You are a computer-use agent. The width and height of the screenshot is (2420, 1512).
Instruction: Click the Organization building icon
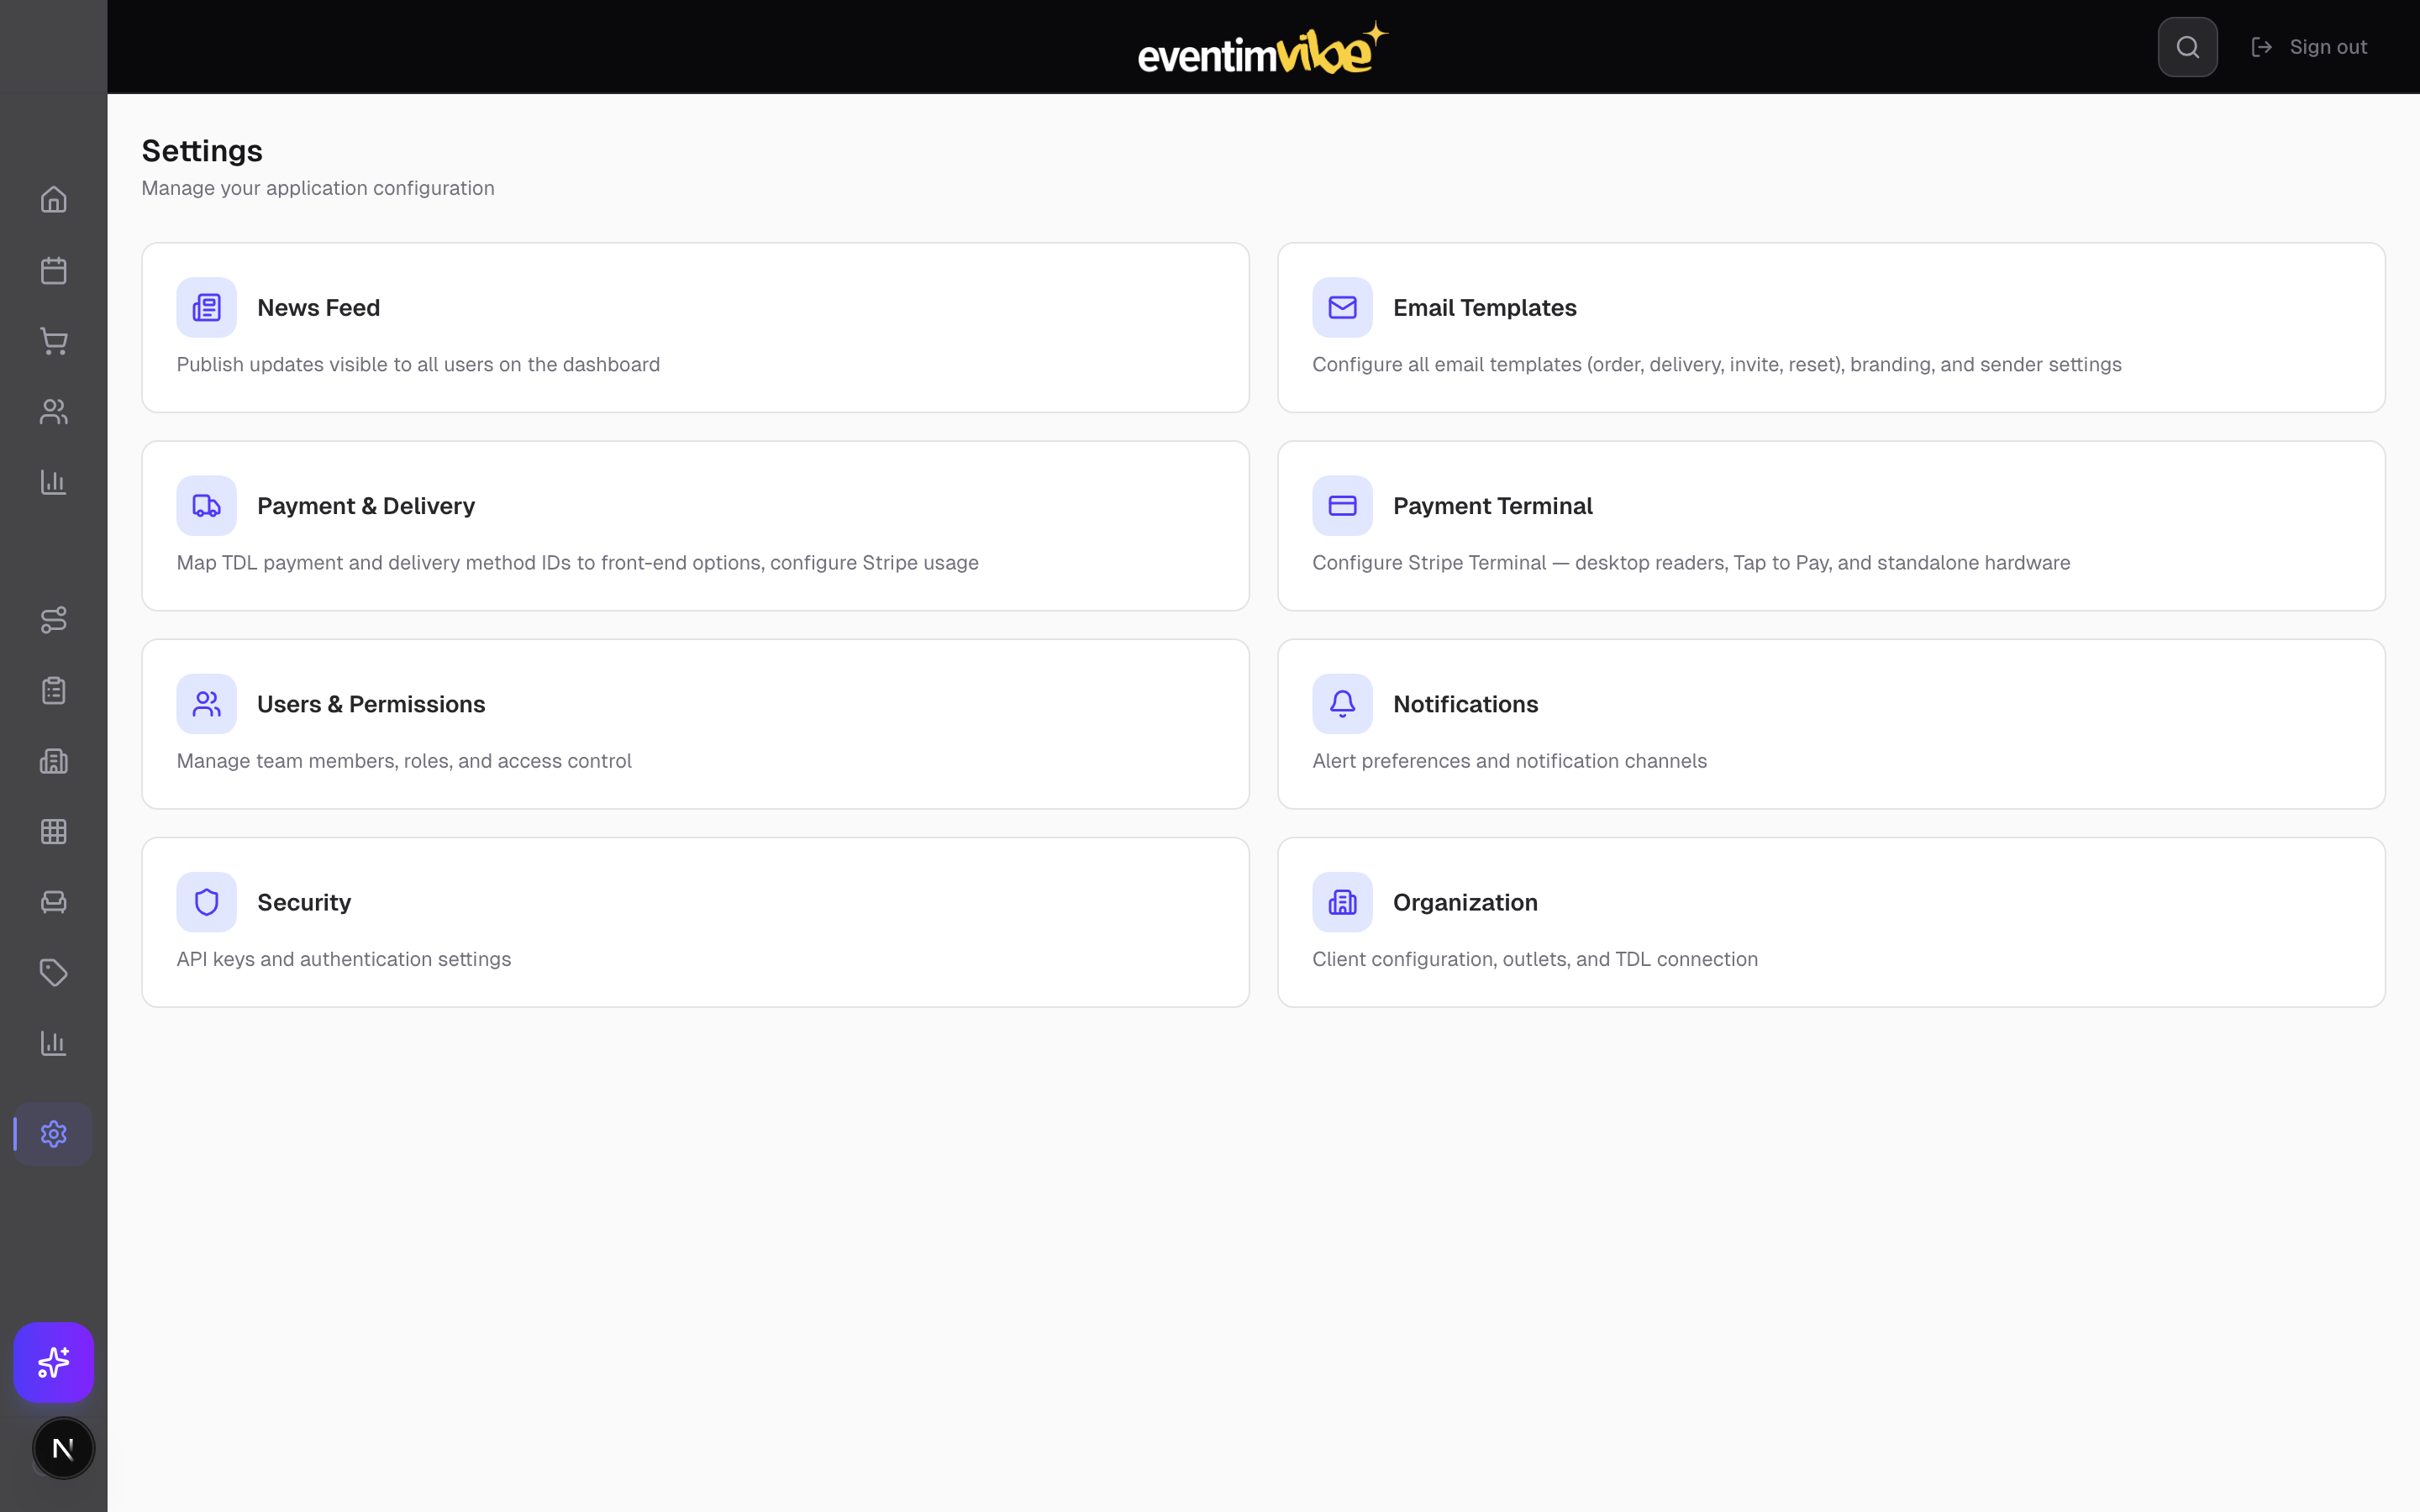[1342, 902]
